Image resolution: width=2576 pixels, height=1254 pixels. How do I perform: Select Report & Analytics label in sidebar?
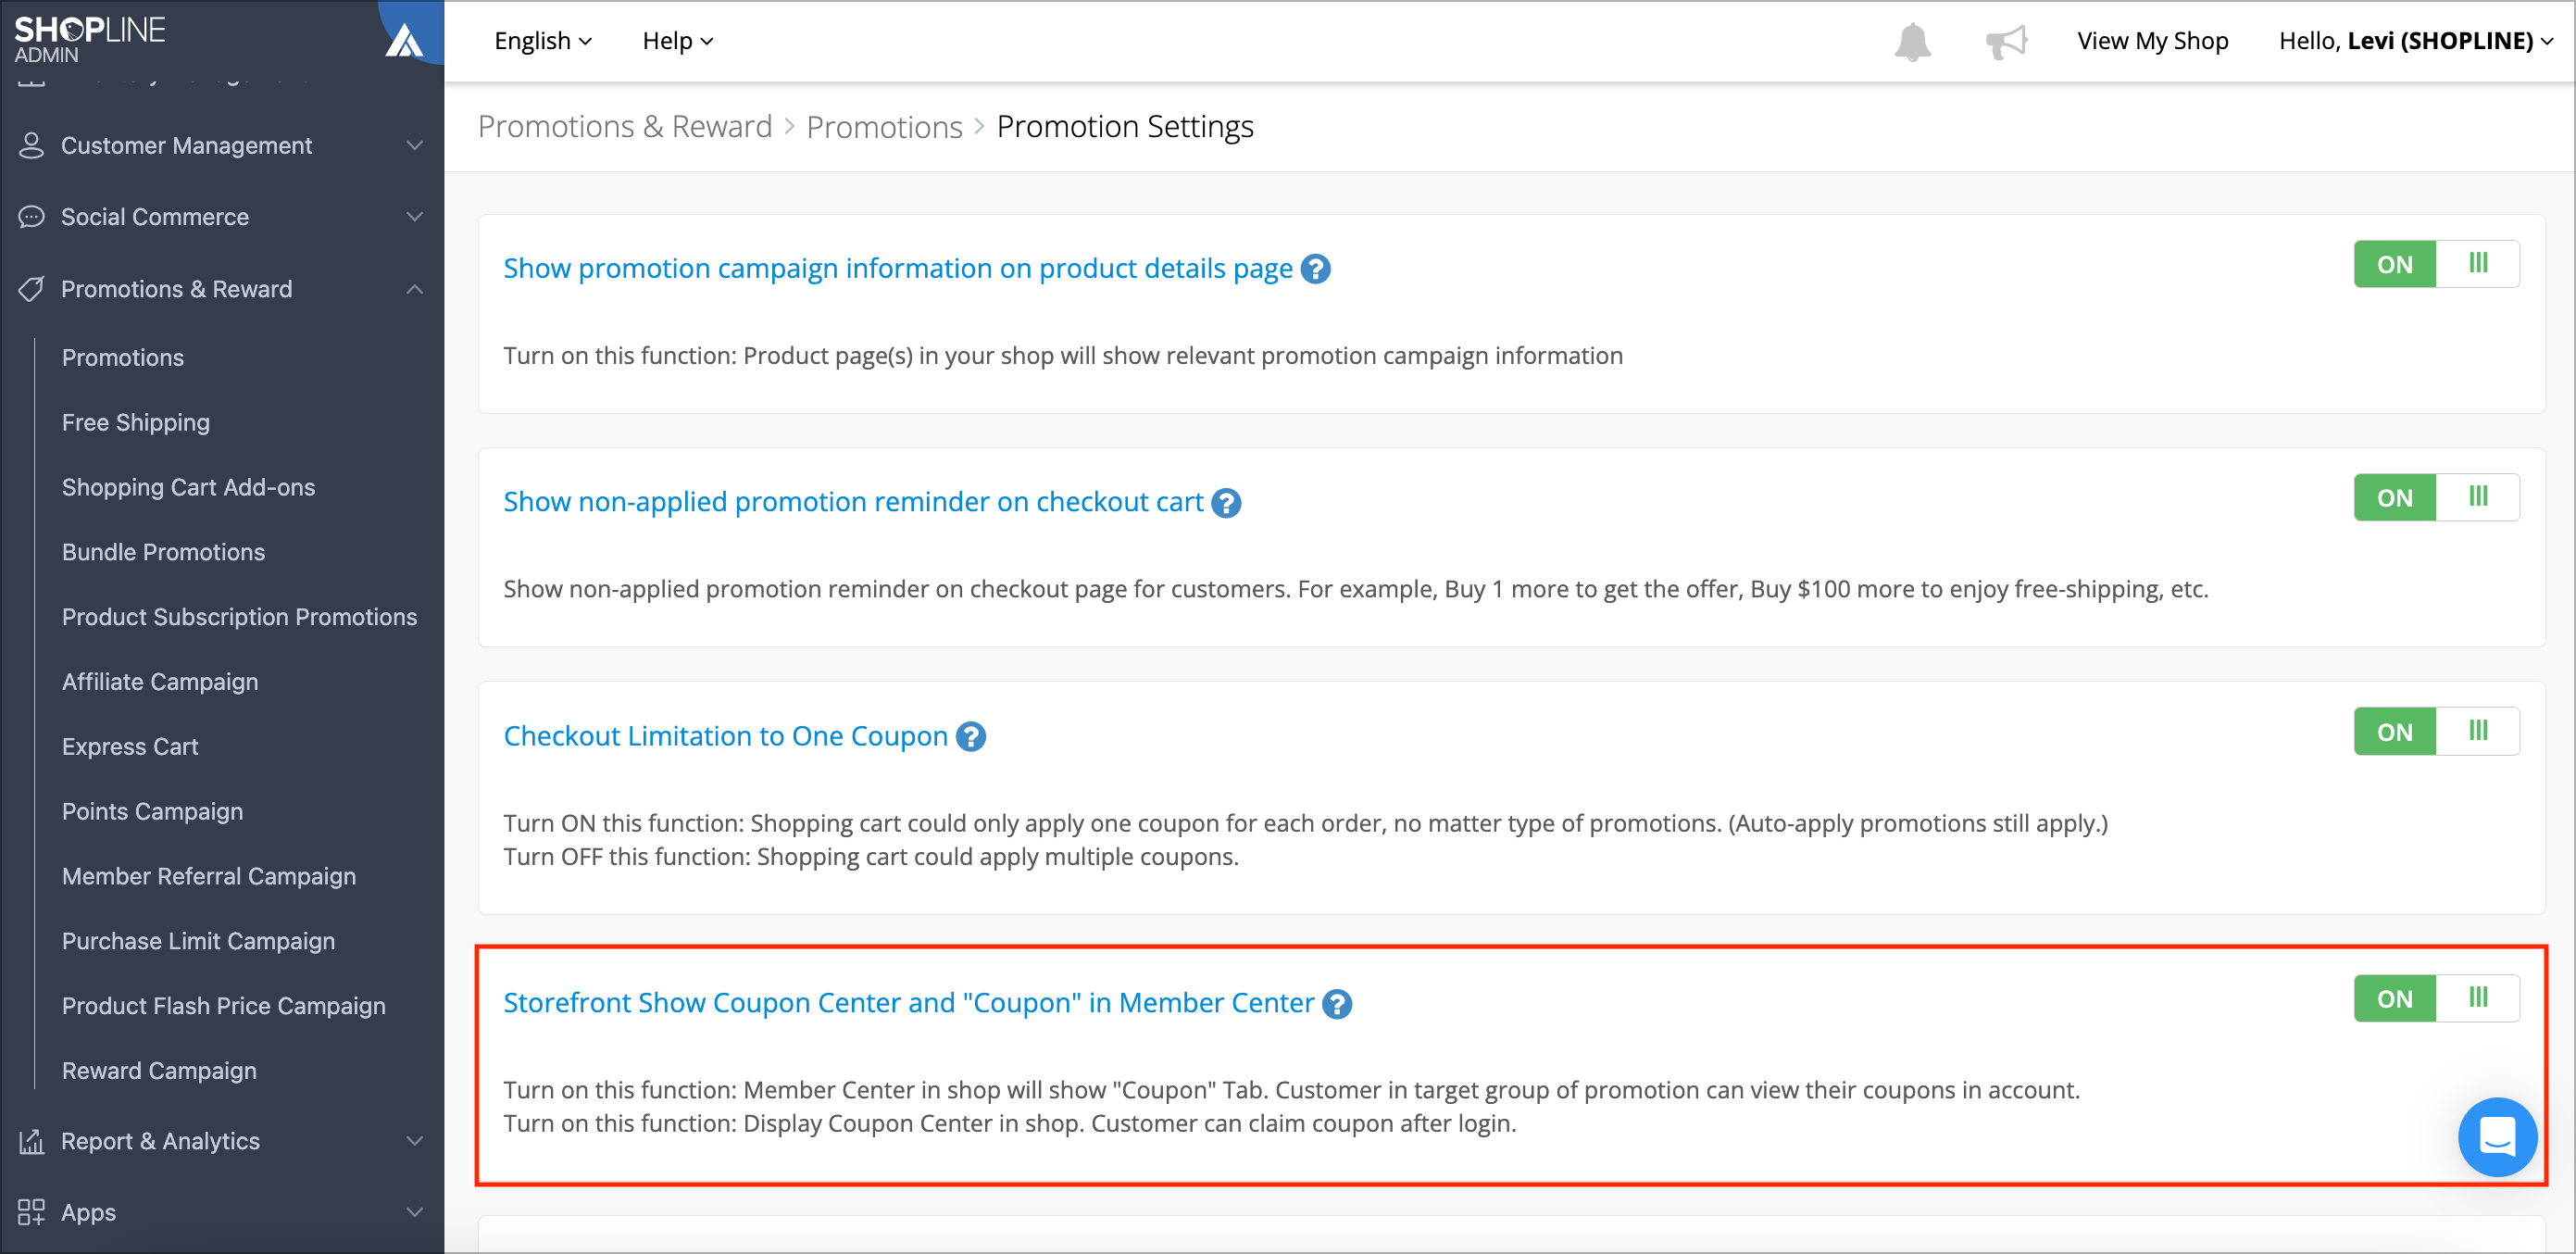pos(160,1141)
